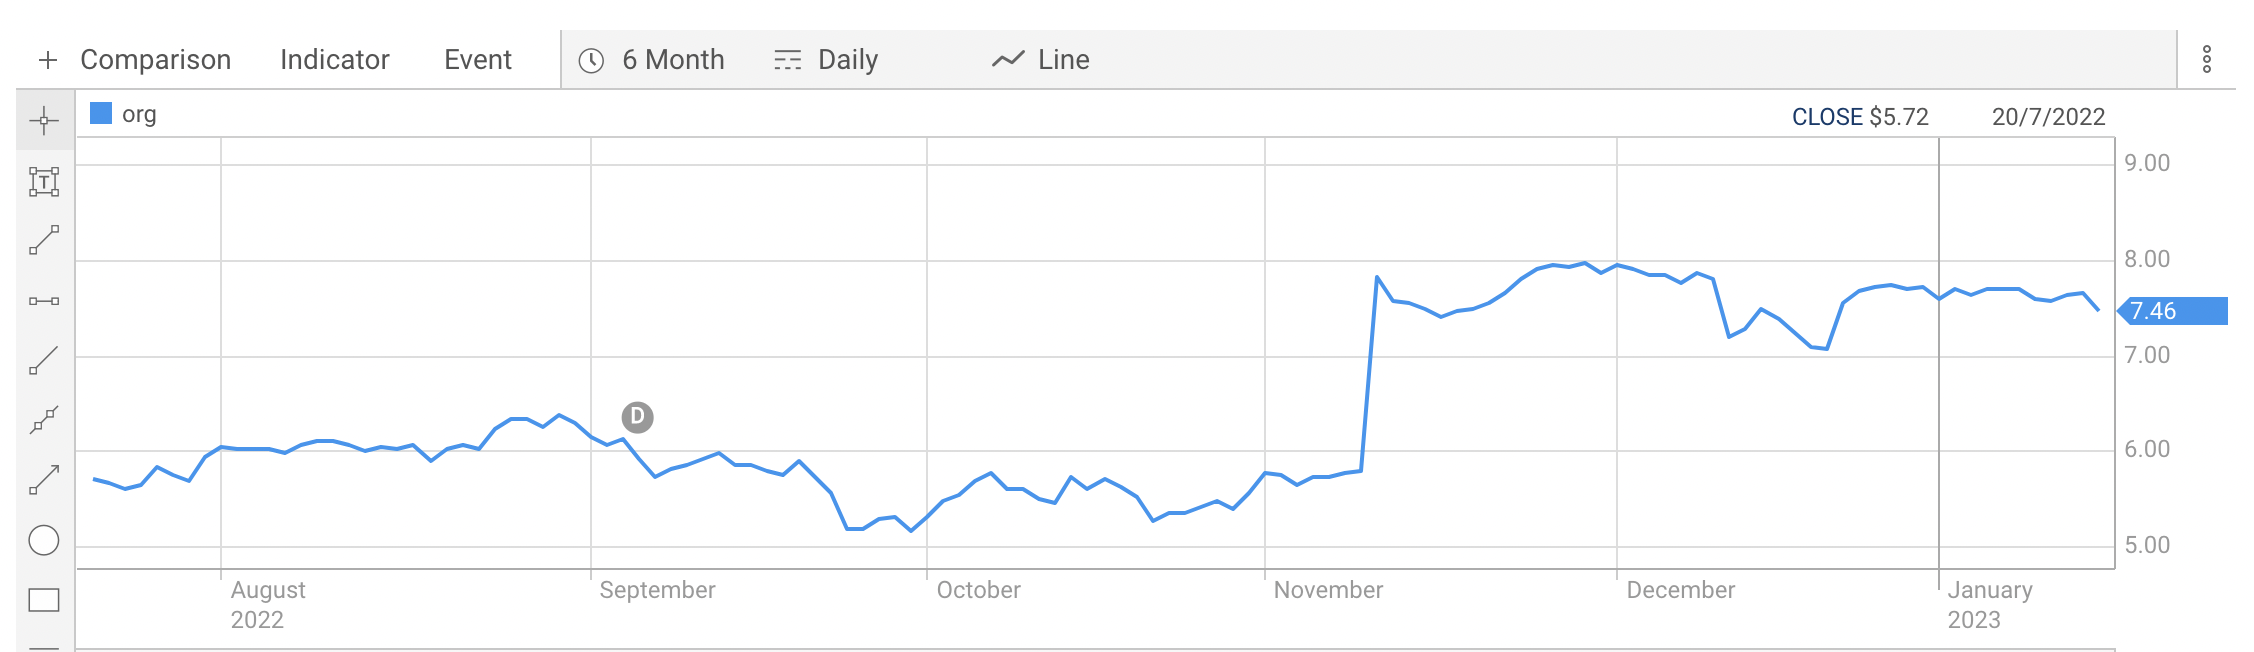The height and width of the screenshot is (652, 2254).
Task: Choose the arrow drawing tool
Action: (x=44, y=480)
